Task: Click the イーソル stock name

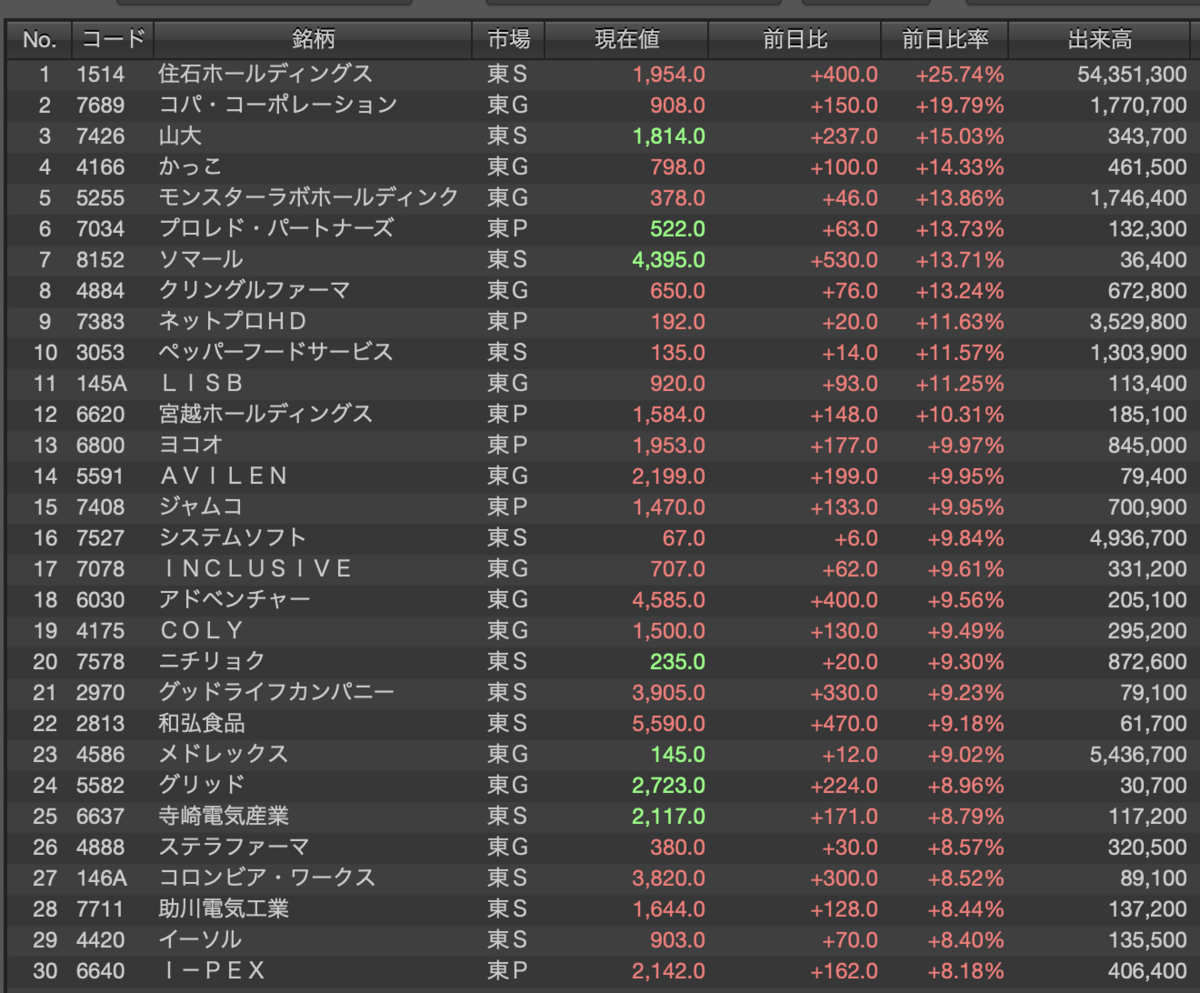Action: [200, 940]
